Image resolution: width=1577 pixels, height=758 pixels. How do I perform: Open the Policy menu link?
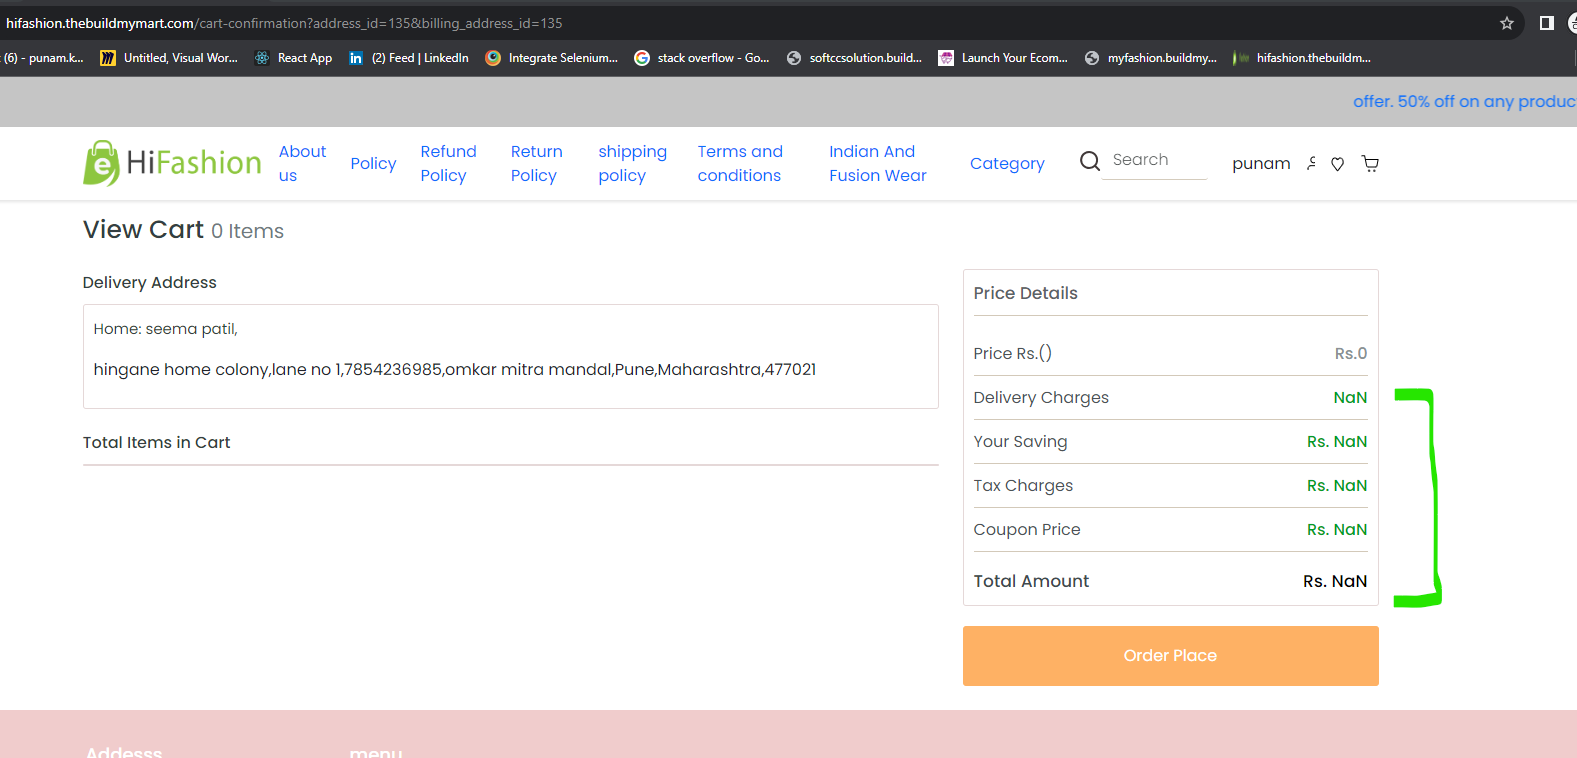point(373,163)
